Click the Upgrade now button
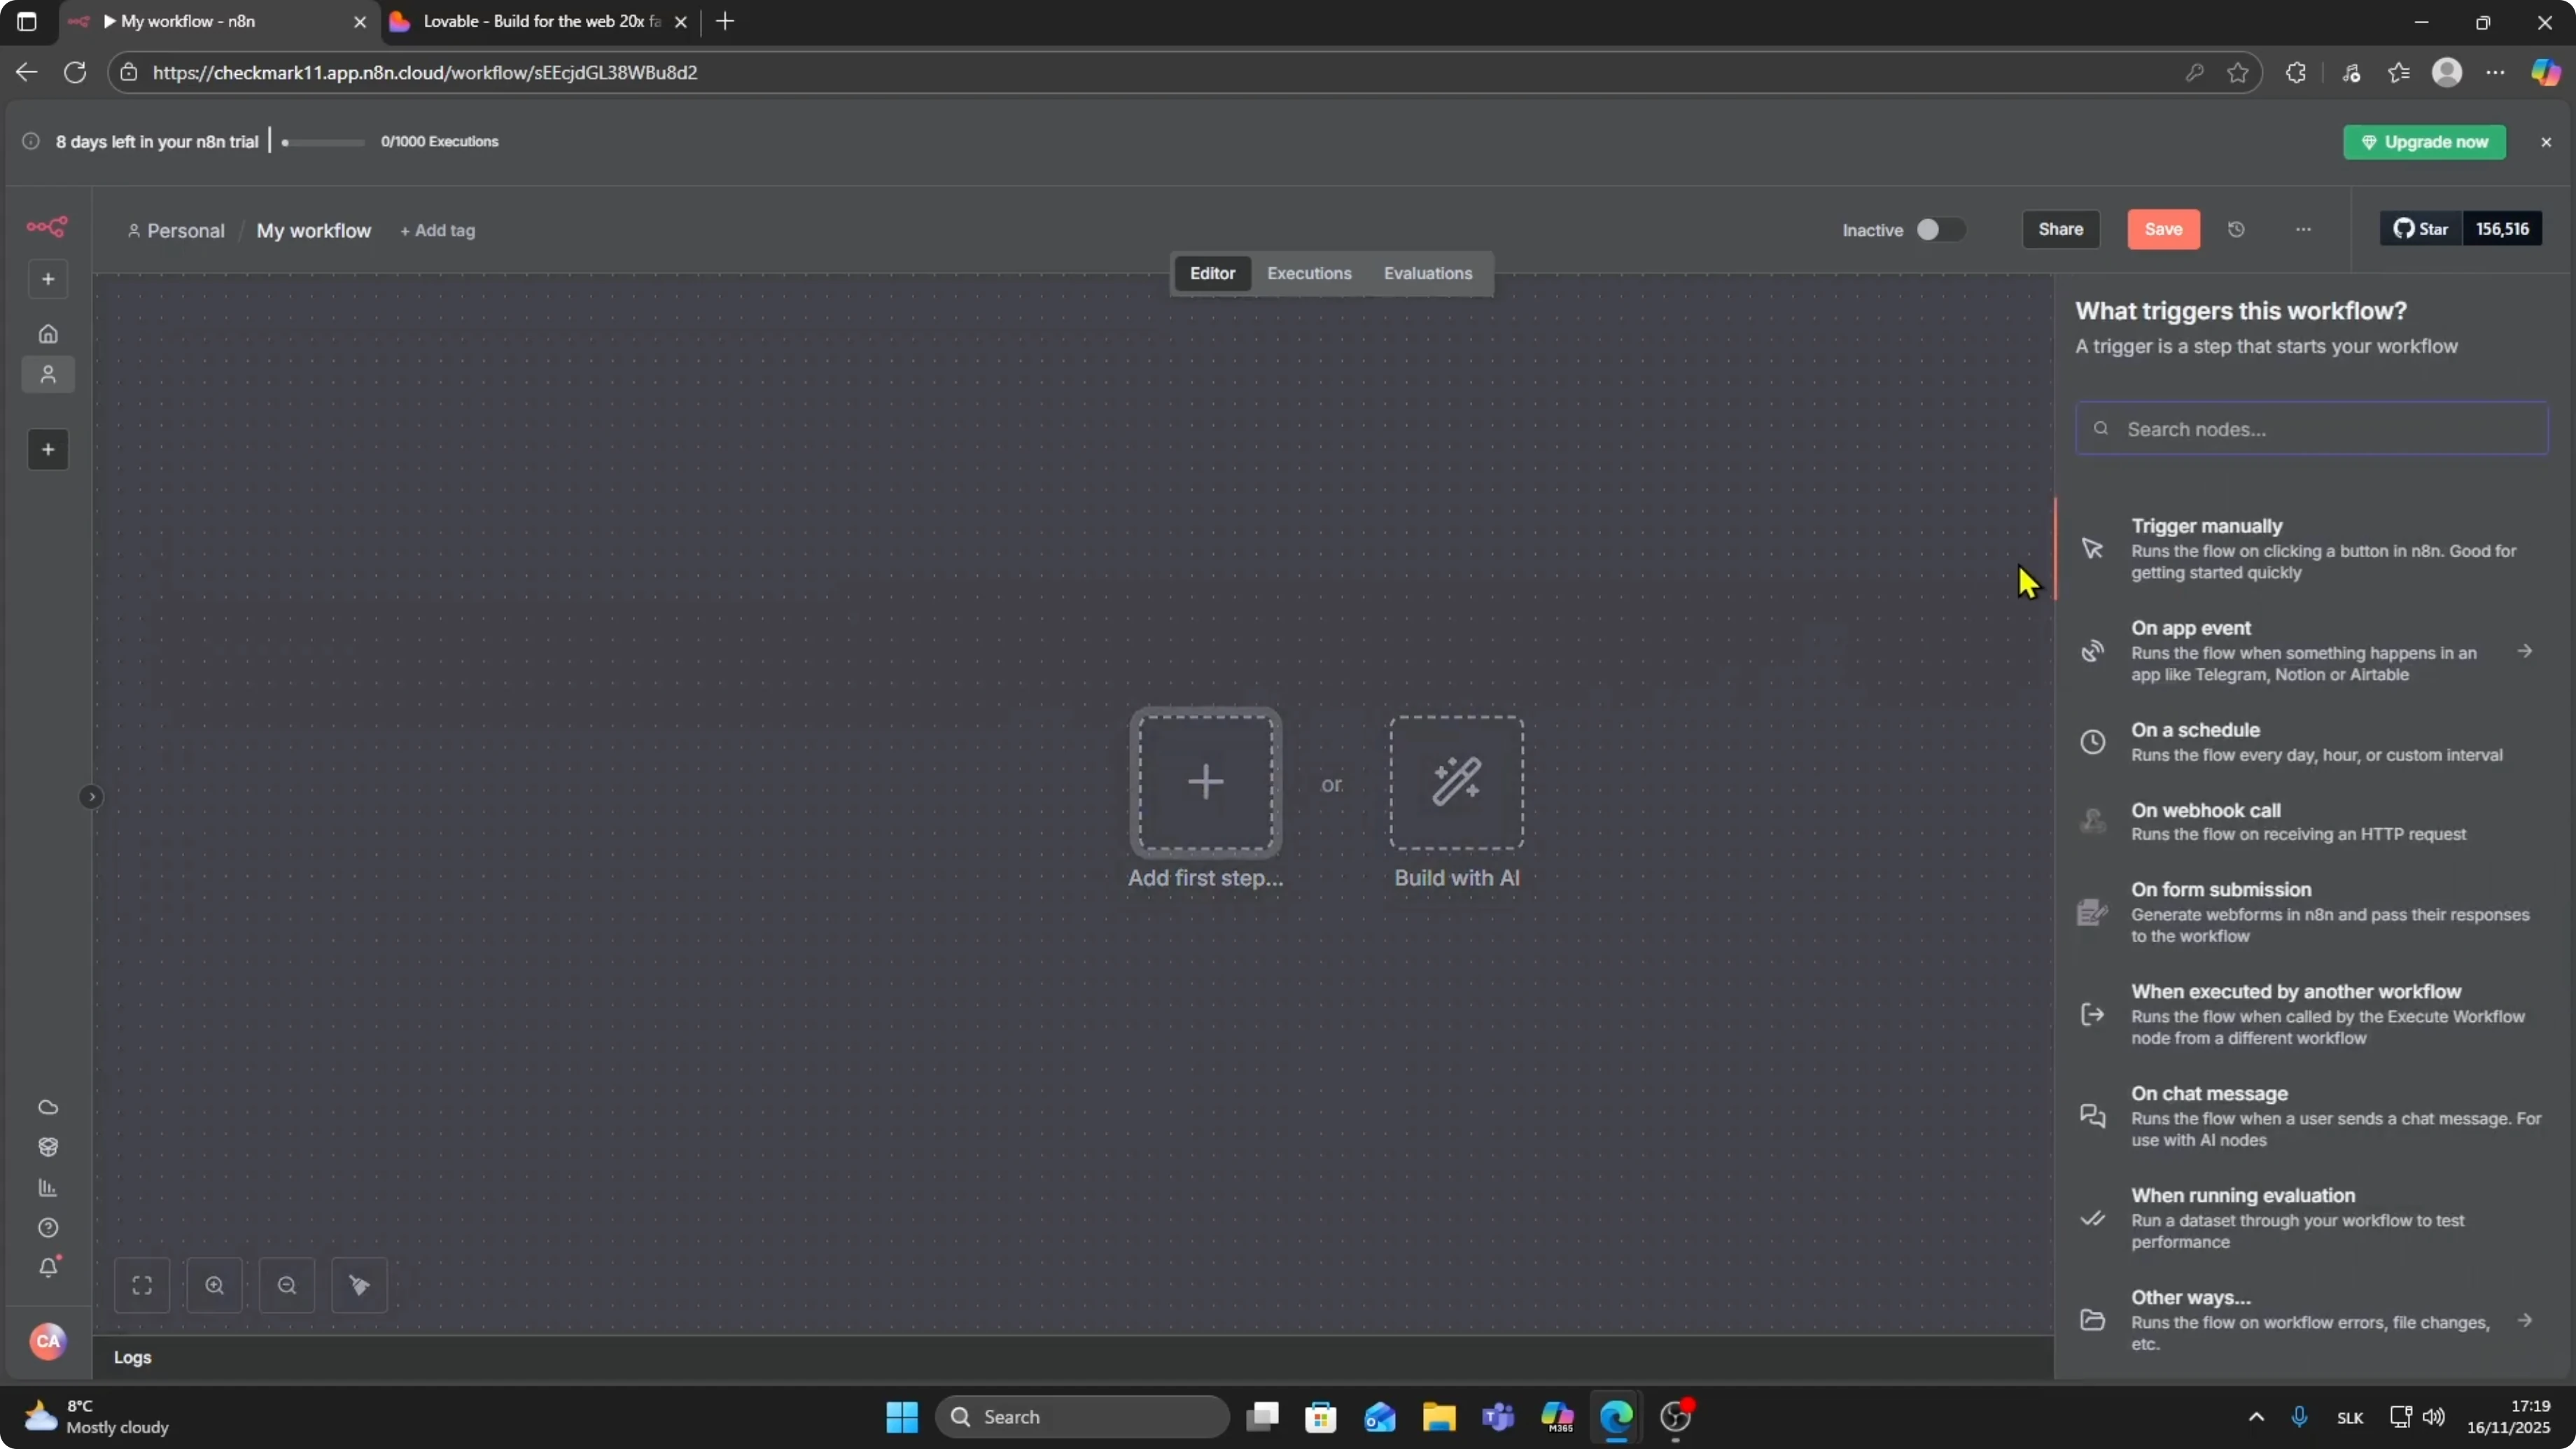 pos(2425,142)
